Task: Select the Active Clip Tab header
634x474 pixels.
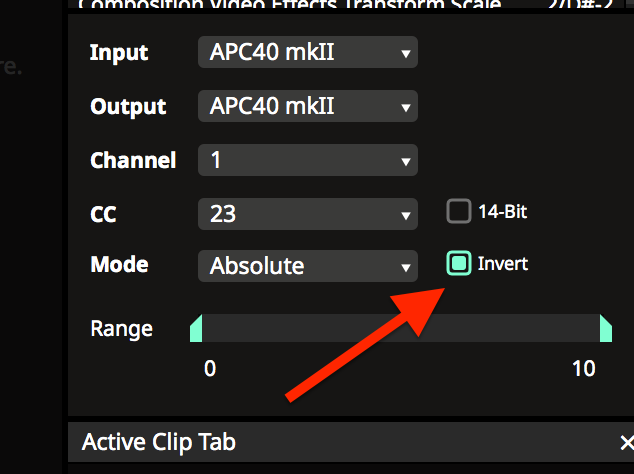Action: click(x=159, y=442)
